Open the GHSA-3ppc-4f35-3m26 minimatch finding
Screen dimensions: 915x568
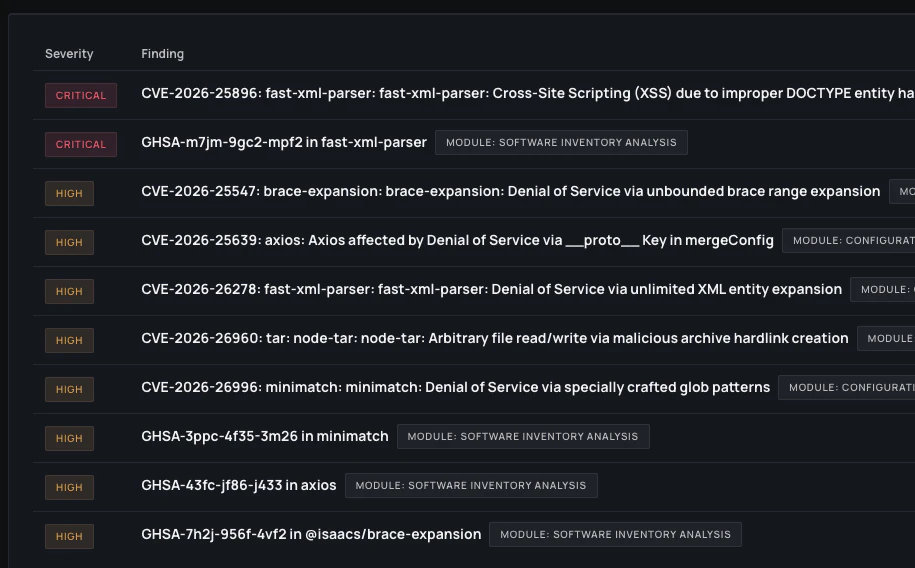pyautogui.click(x=265, y=436)
